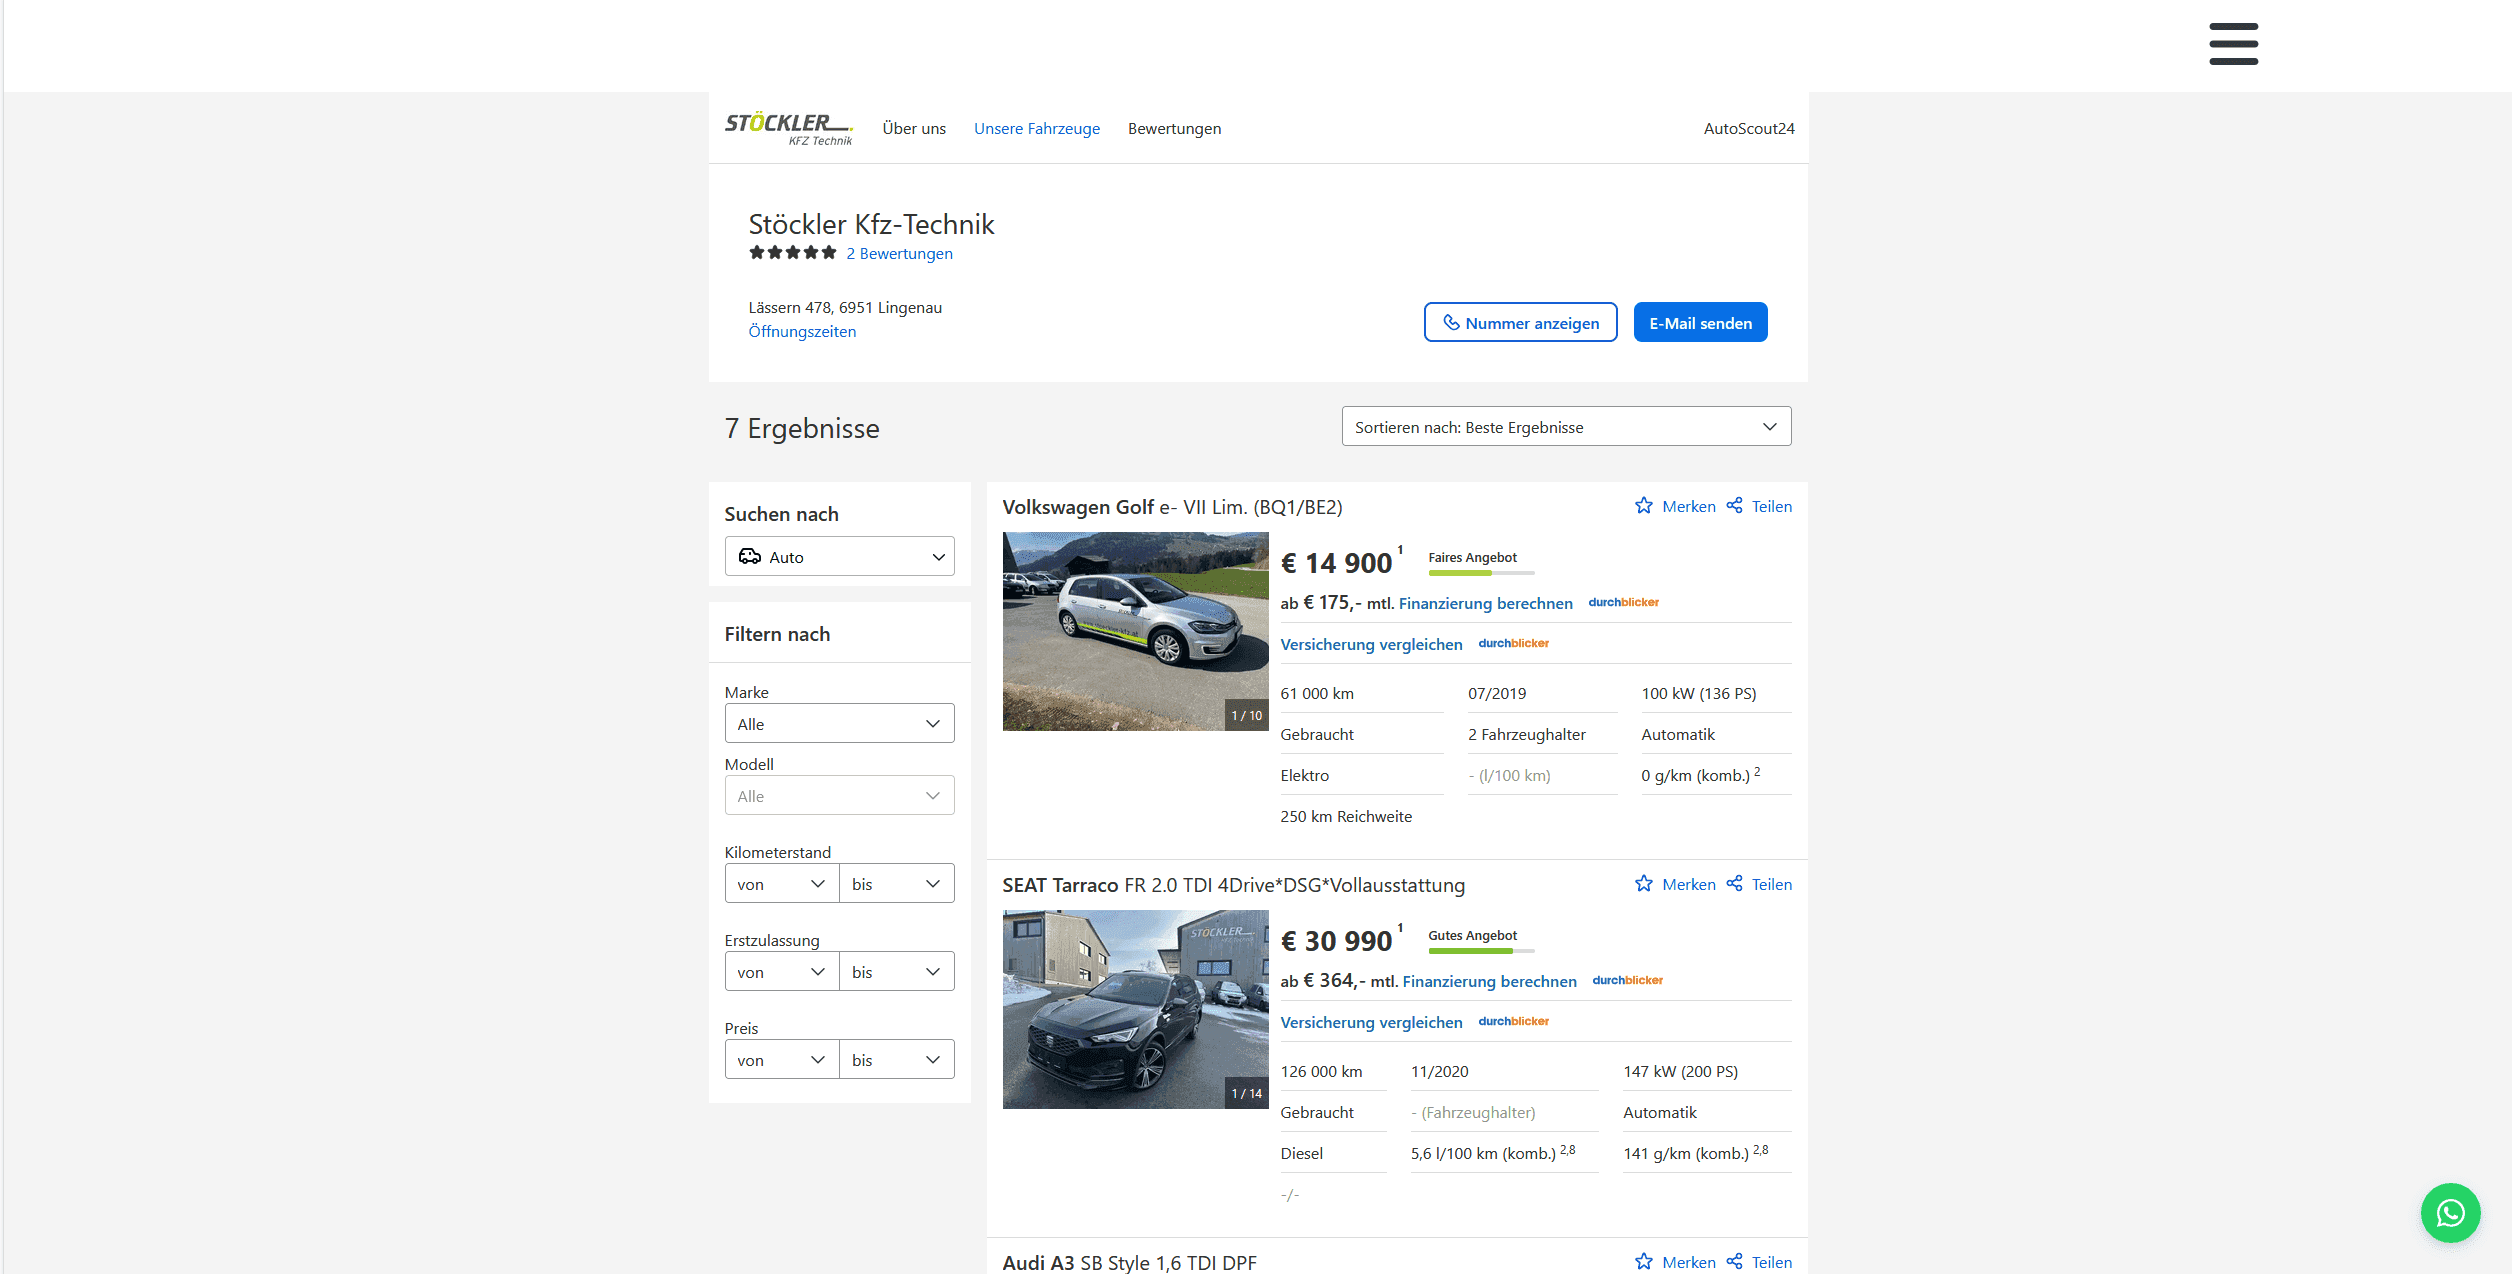
Task: Go to Bewertungen in navigation
Action: (x=1174, y=129)
